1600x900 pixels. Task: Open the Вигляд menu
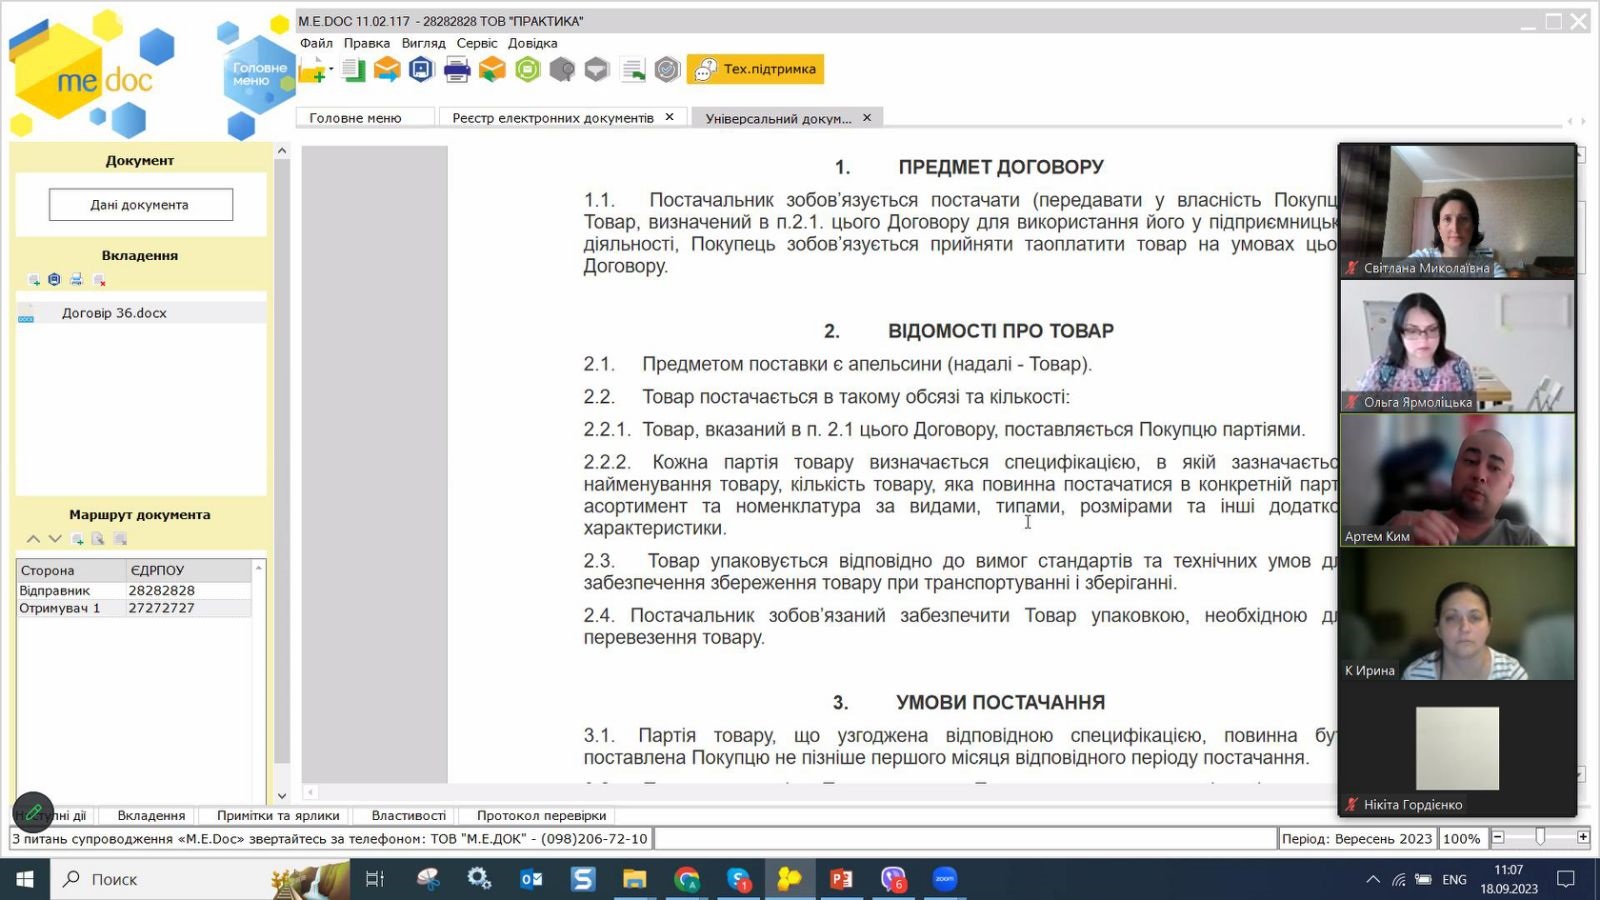[424, 43]
